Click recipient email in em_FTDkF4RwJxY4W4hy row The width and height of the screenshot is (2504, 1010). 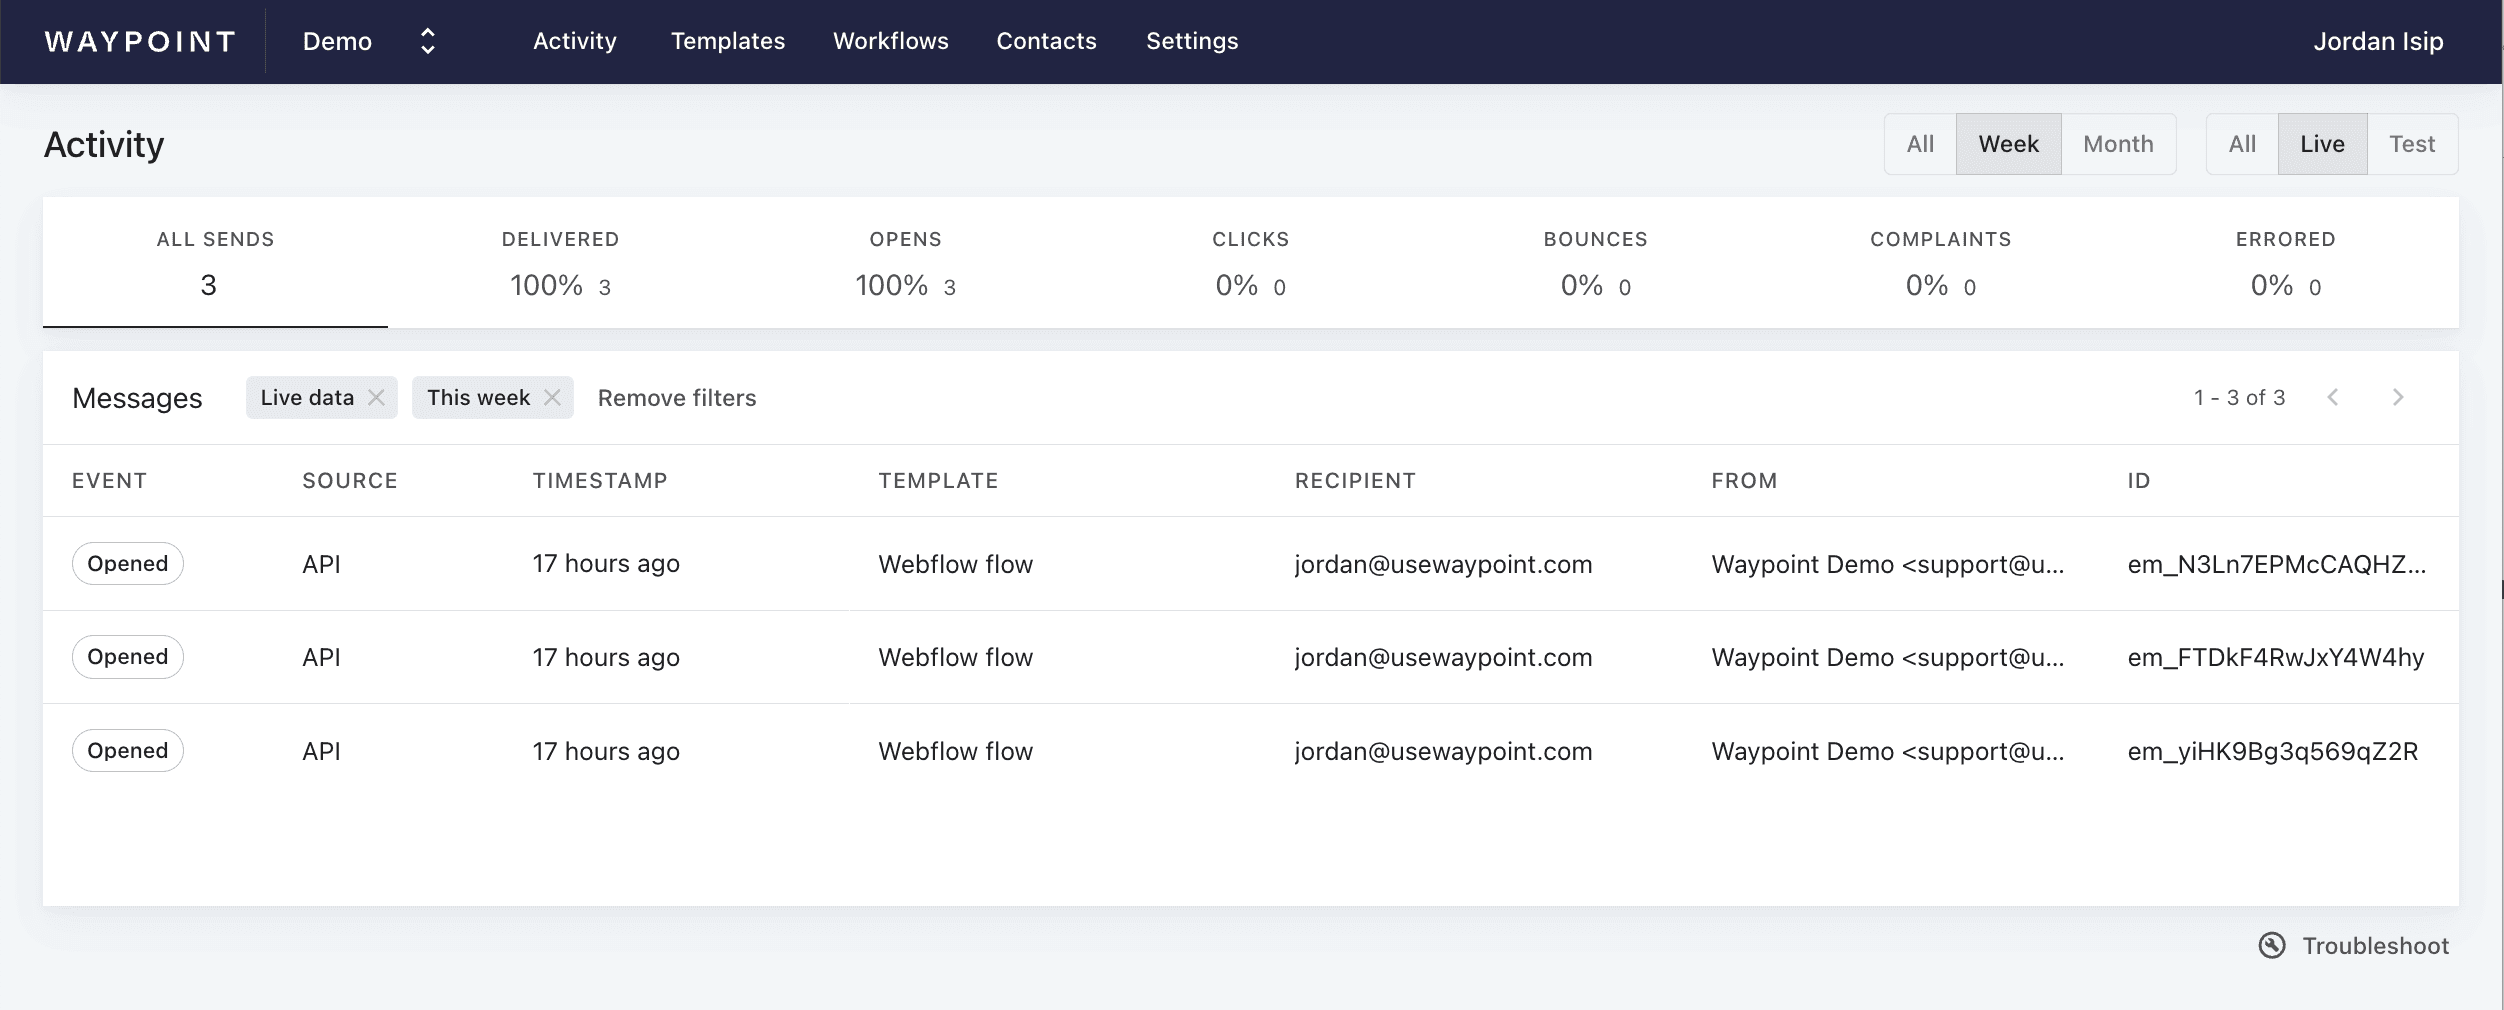1443,657
